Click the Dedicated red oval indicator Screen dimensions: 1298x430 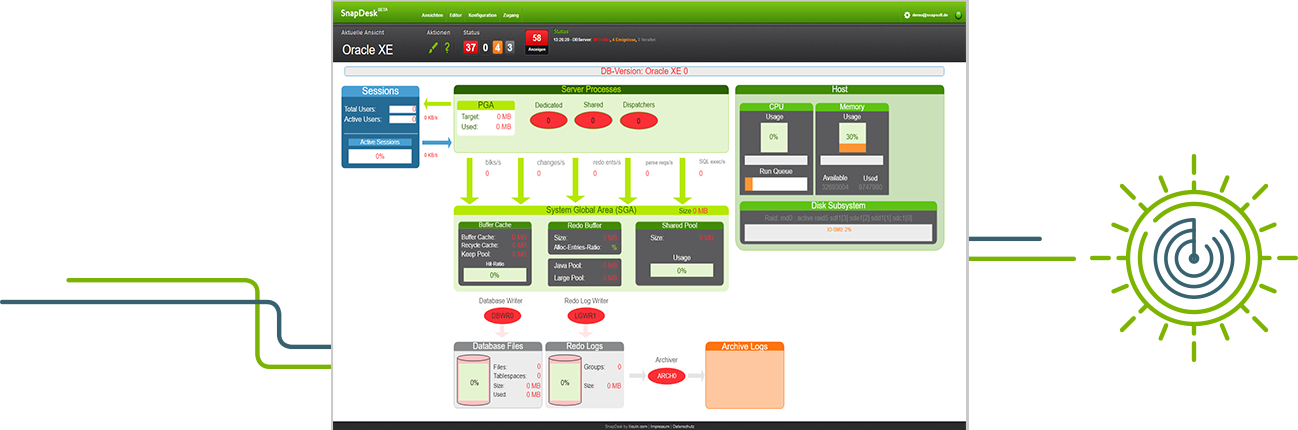pyautogui.click(x=548, y=120)
